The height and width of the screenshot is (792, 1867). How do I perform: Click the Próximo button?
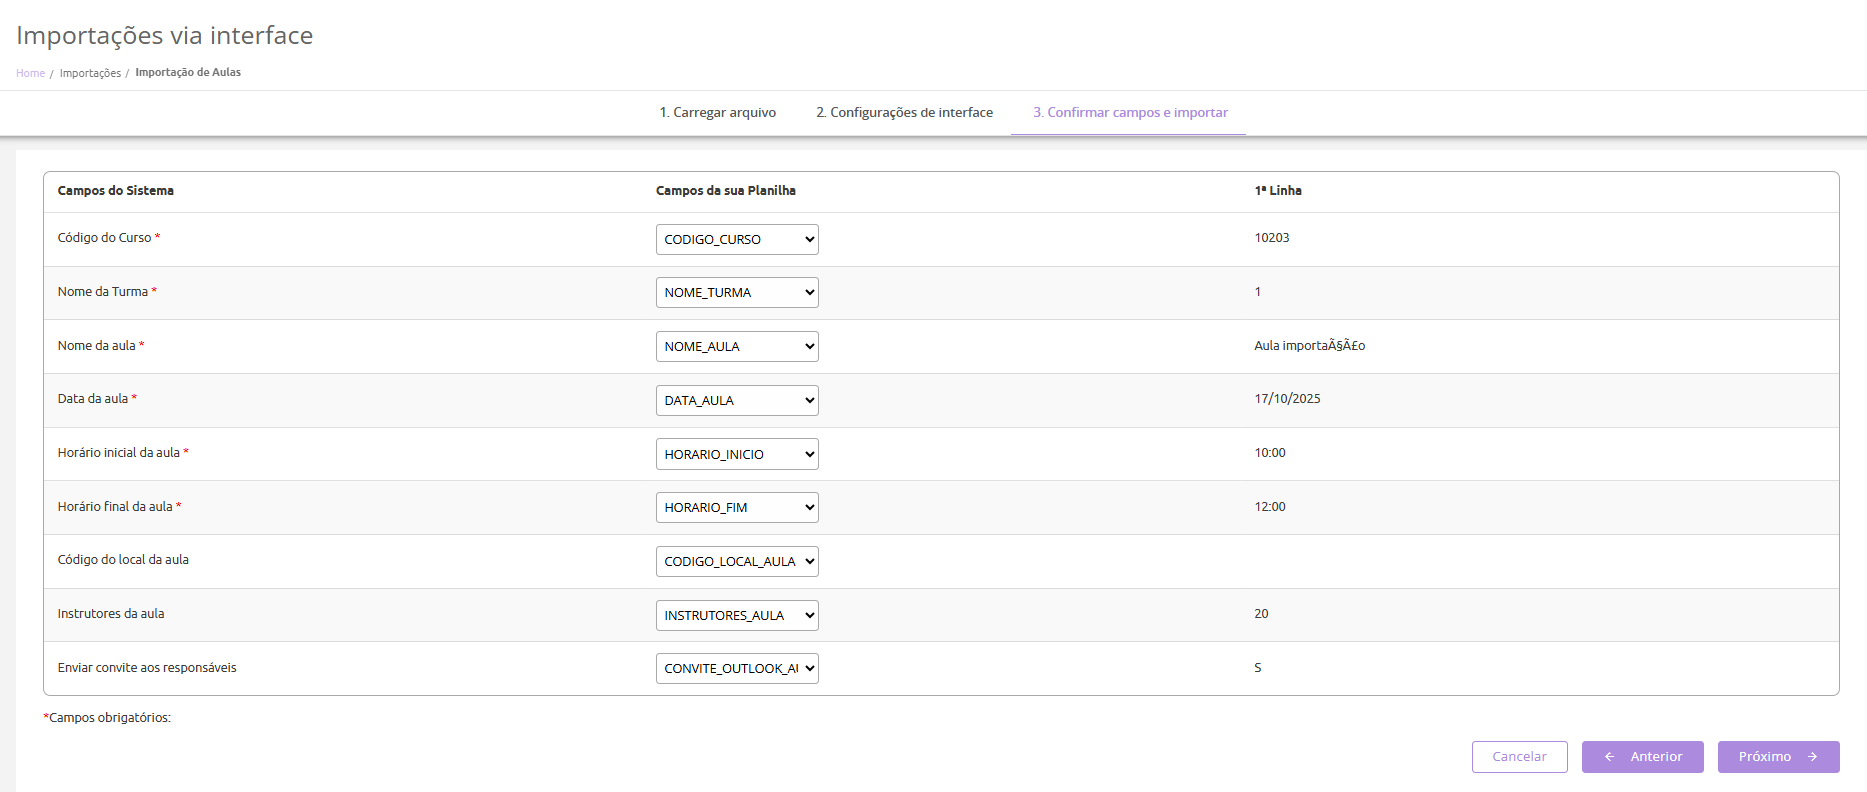click(1765, 757)
